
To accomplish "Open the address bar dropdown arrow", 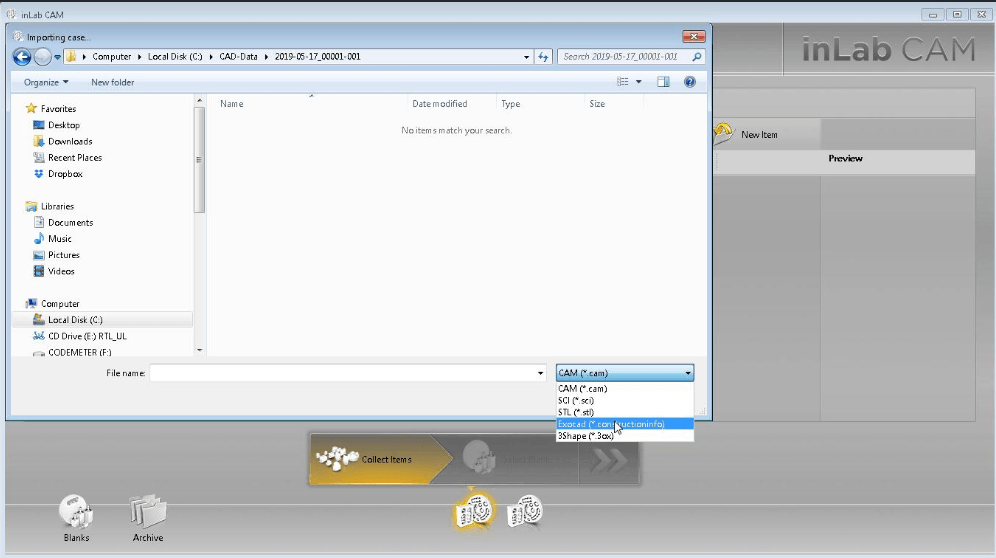I will (527, 57).
